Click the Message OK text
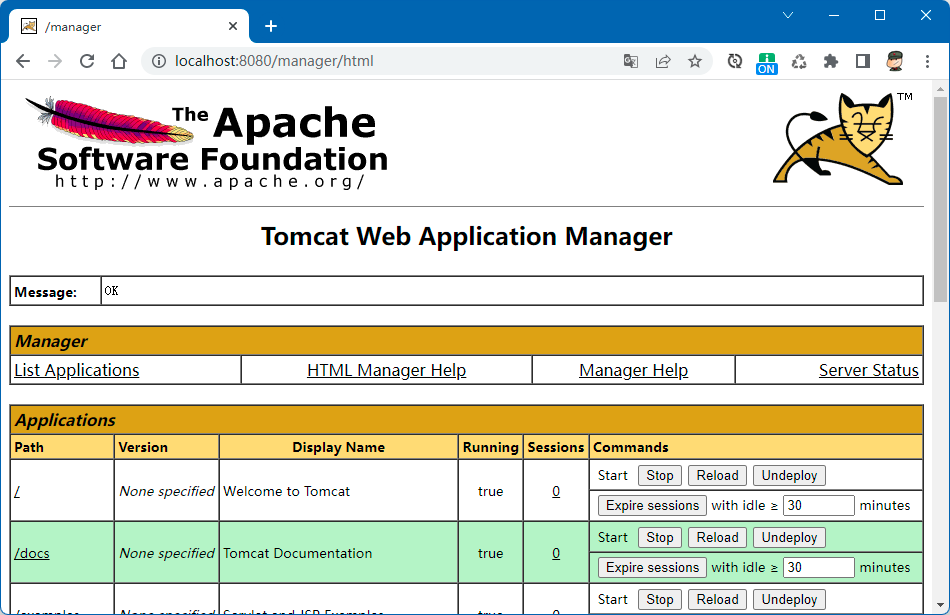Image resolution: width=950 pixels, height=615 pixels. [x=111, y=291]
